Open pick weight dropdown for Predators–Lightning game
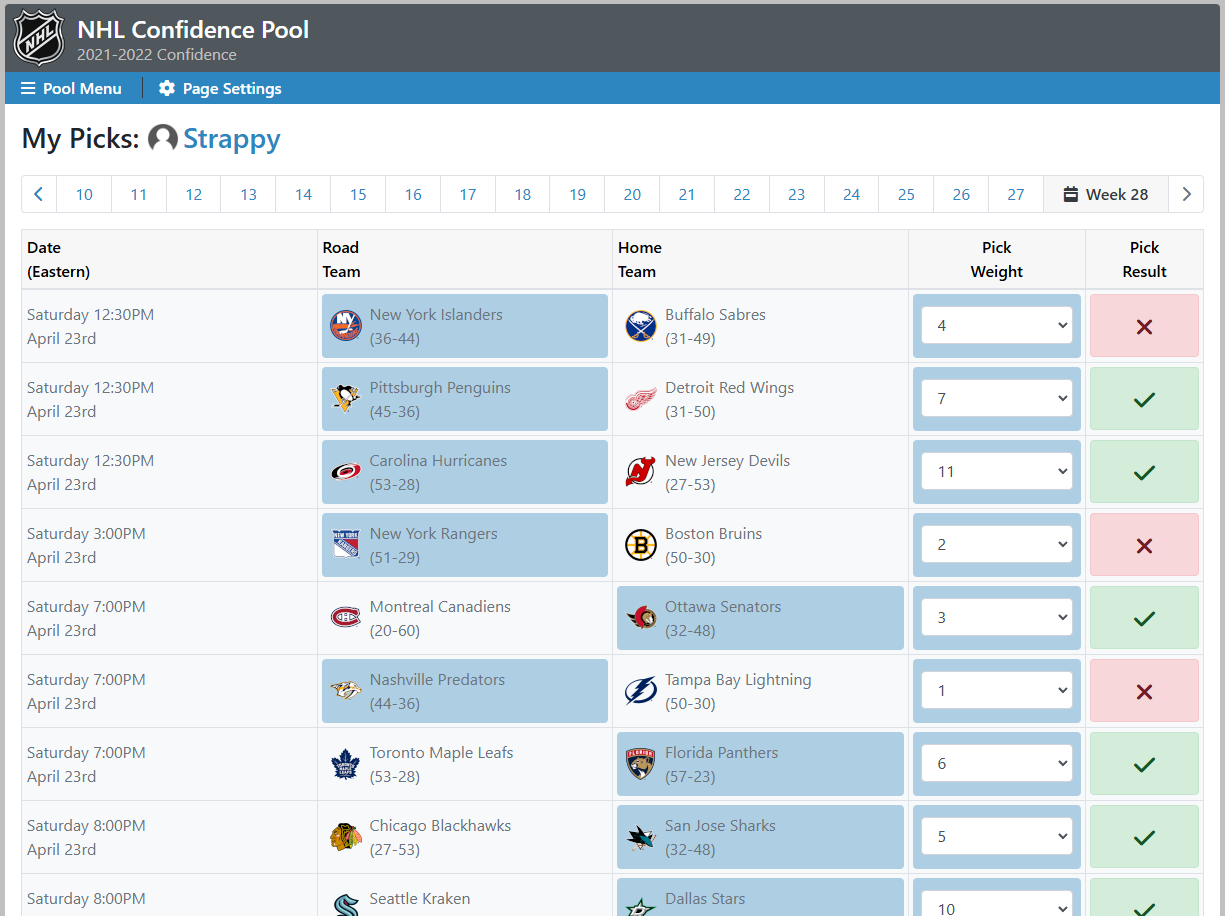The width and height of the screenshot is (1225, 916). (997, 691)
